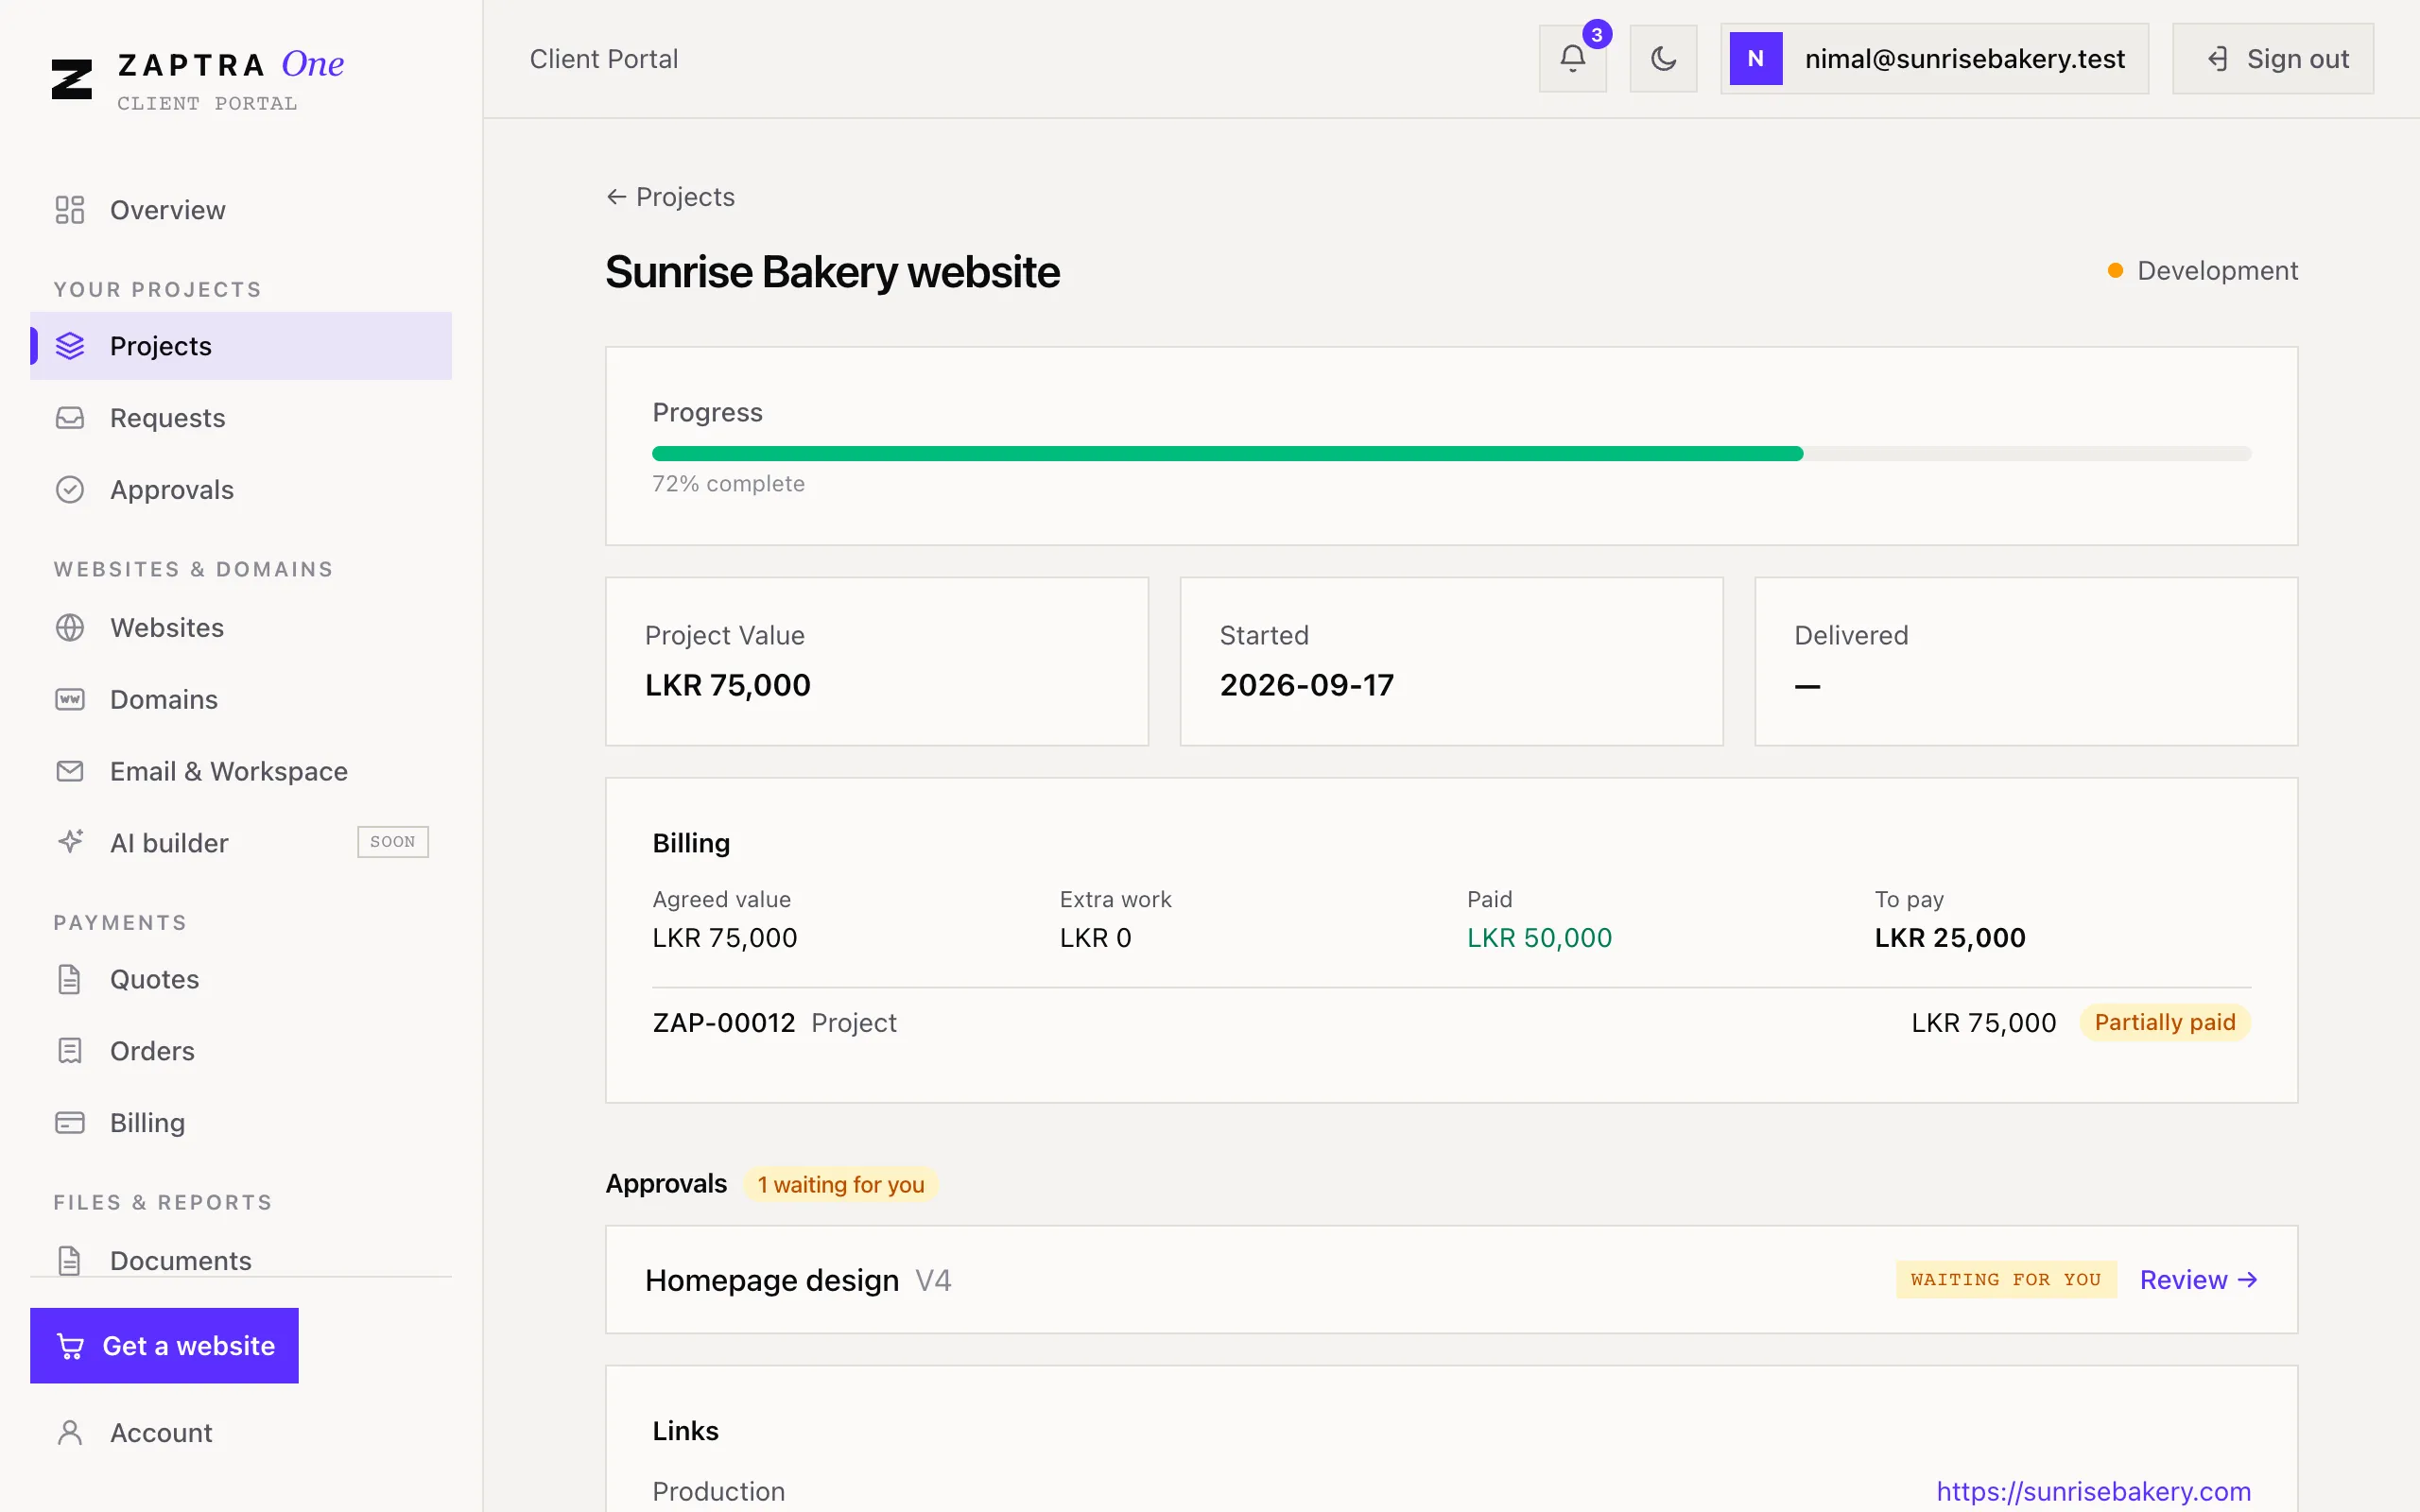This screenshot has height=1512, width=2420.
Task: Click the Development status label
Action: click(2202, 271)
